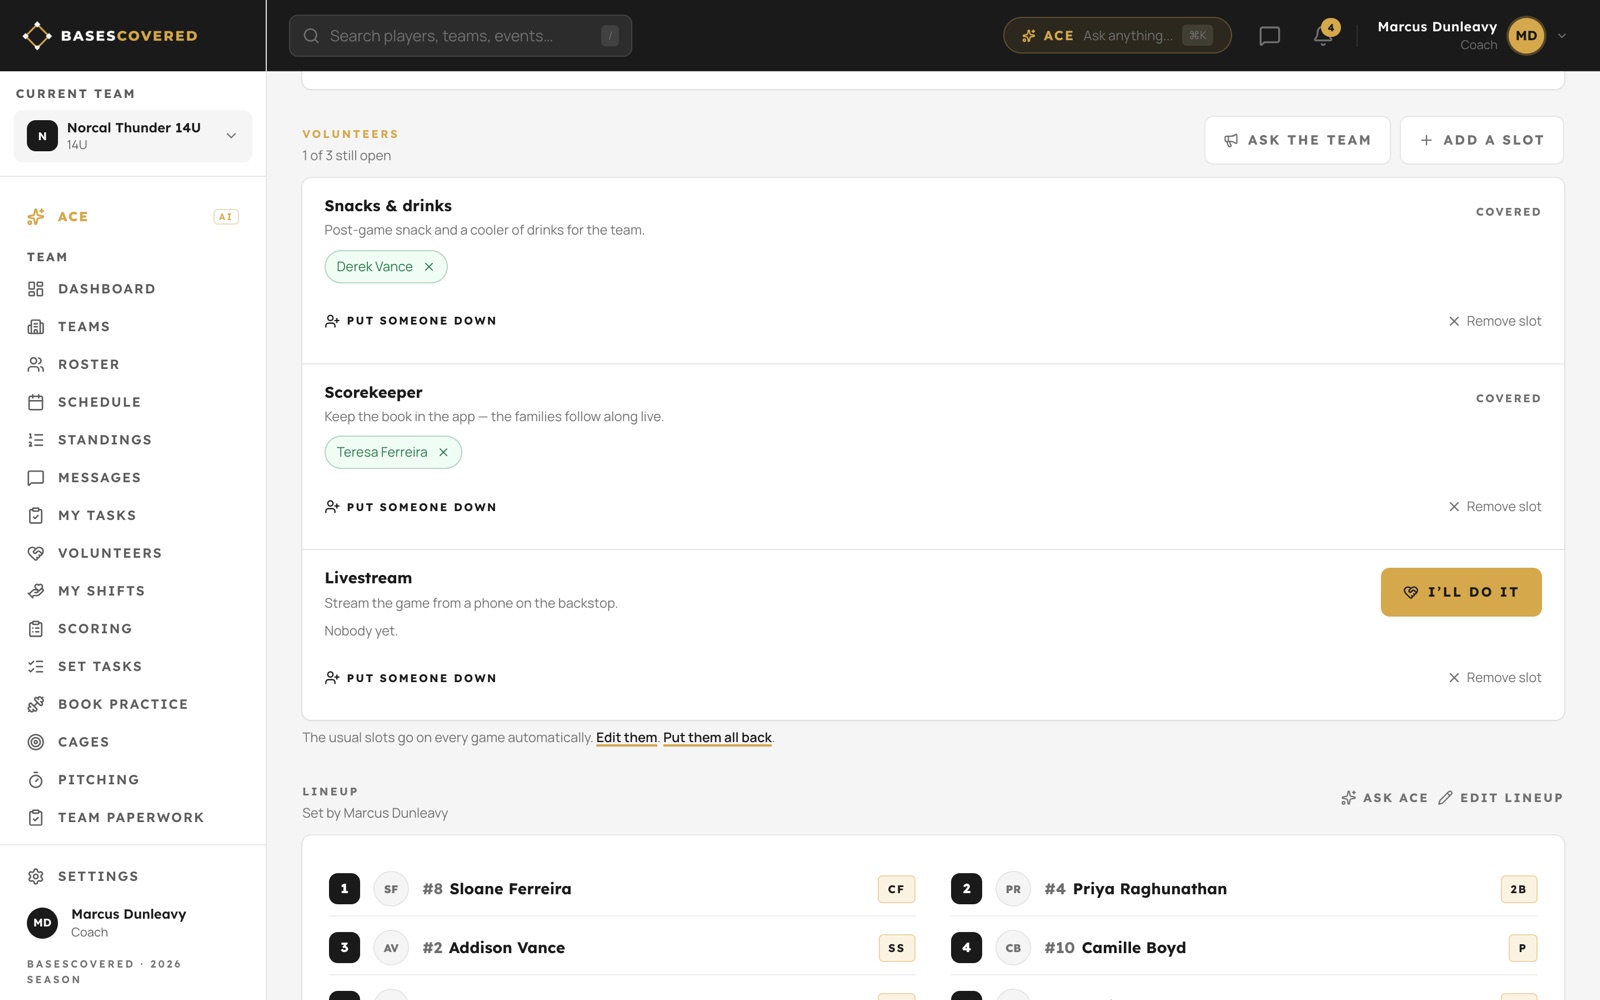The image size is (1600, 1000).
Task: Remove the Livestream slot
Action: pyautogui.click(x=1495, y=678)
